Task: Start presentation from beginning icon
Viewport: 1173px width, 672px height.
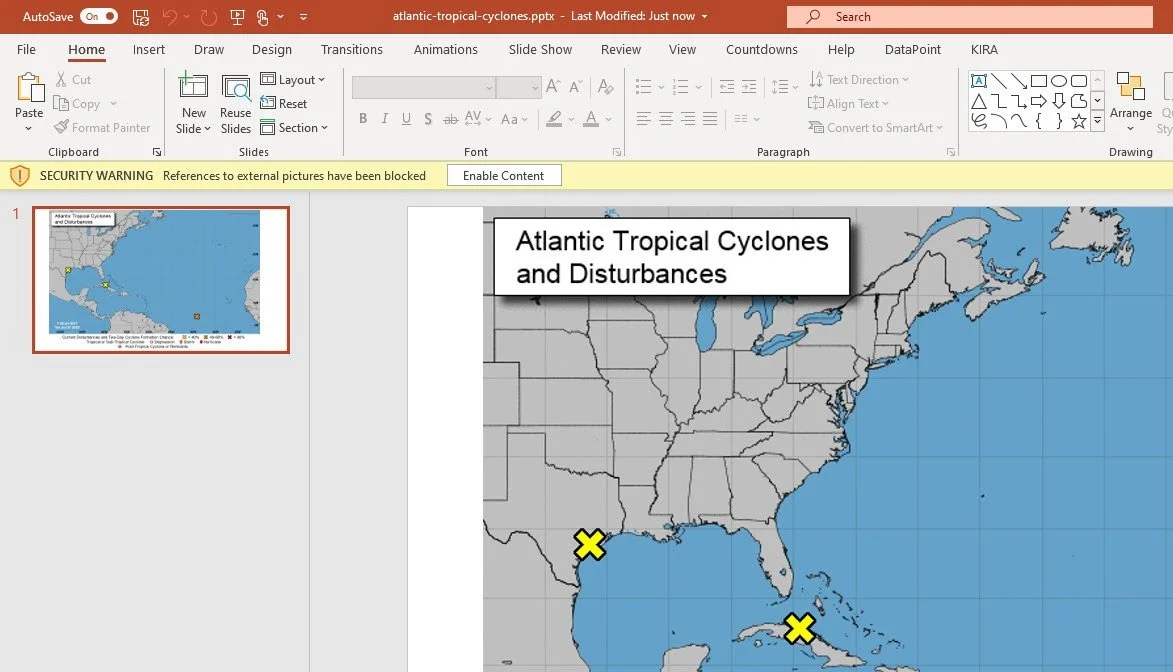Action: [237, 16]
